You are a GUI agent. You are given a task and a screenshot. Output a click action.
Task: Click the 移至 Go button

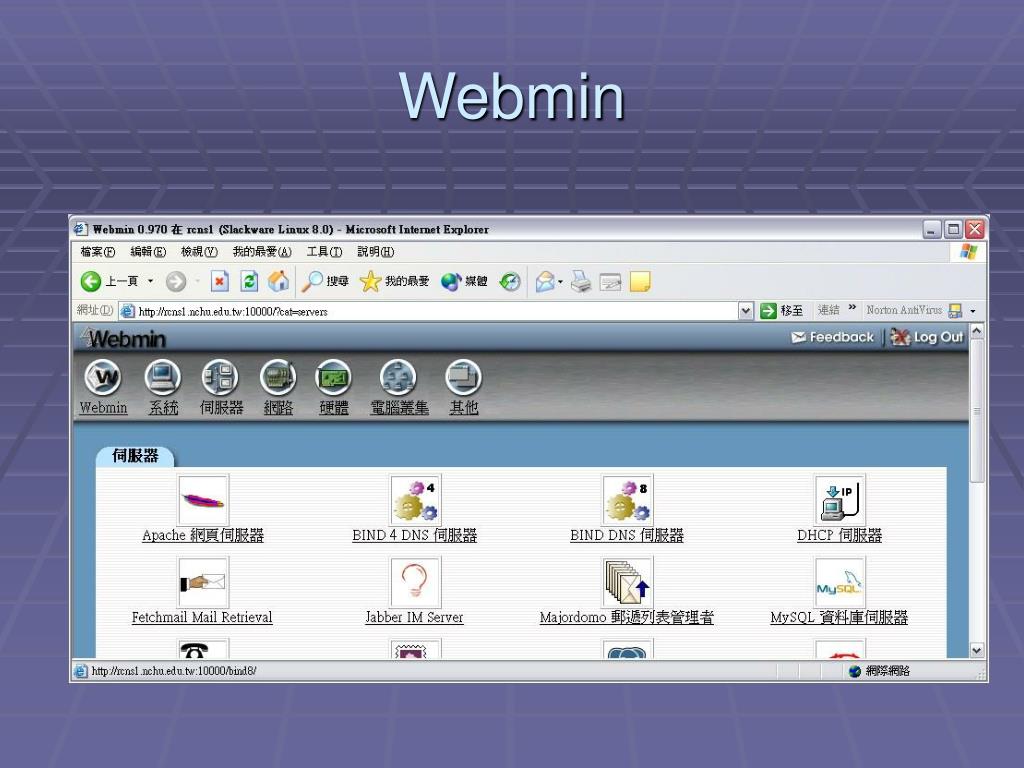(x=782, y=311)
